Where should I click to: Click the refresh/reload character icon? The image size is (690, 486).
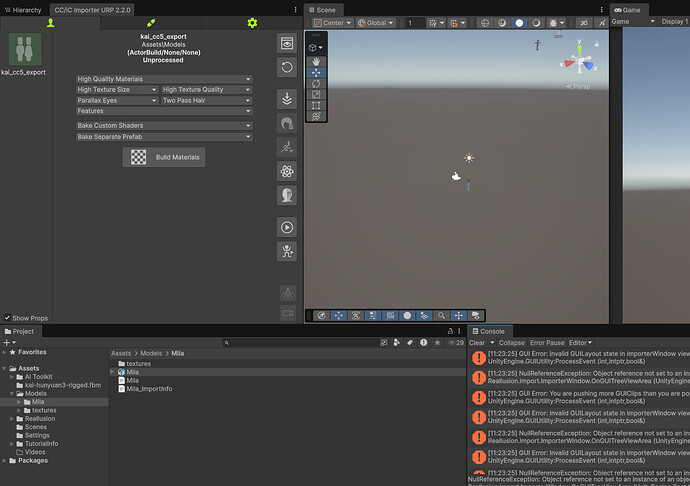pos(287,67)
